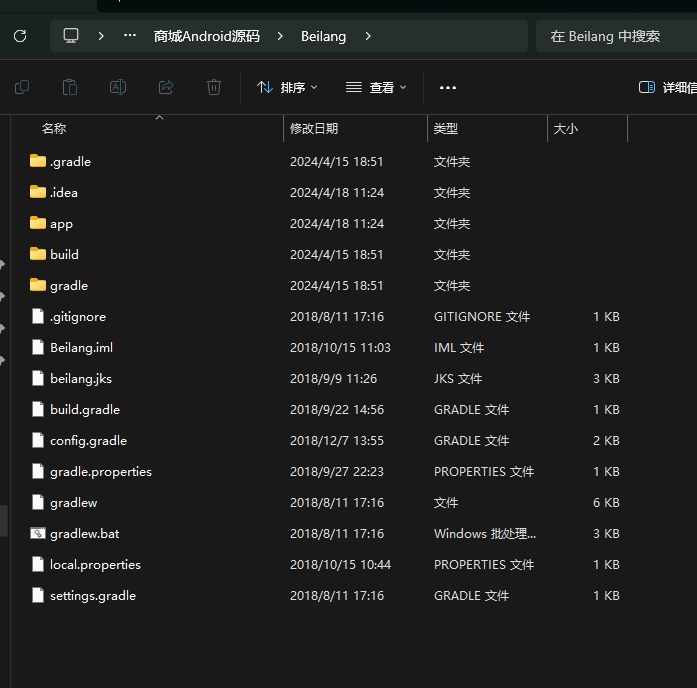Focus the 在 Beilang 中搜索 search box
The width and height of the screenshot is (697, 688).
tap(616, 36)
